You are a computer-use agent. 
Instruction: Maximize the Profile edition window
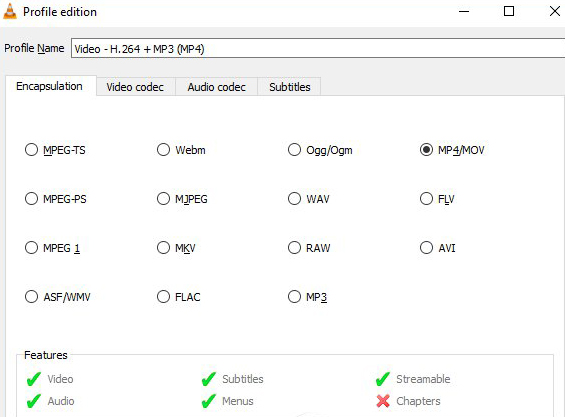(x=509, y=12)
